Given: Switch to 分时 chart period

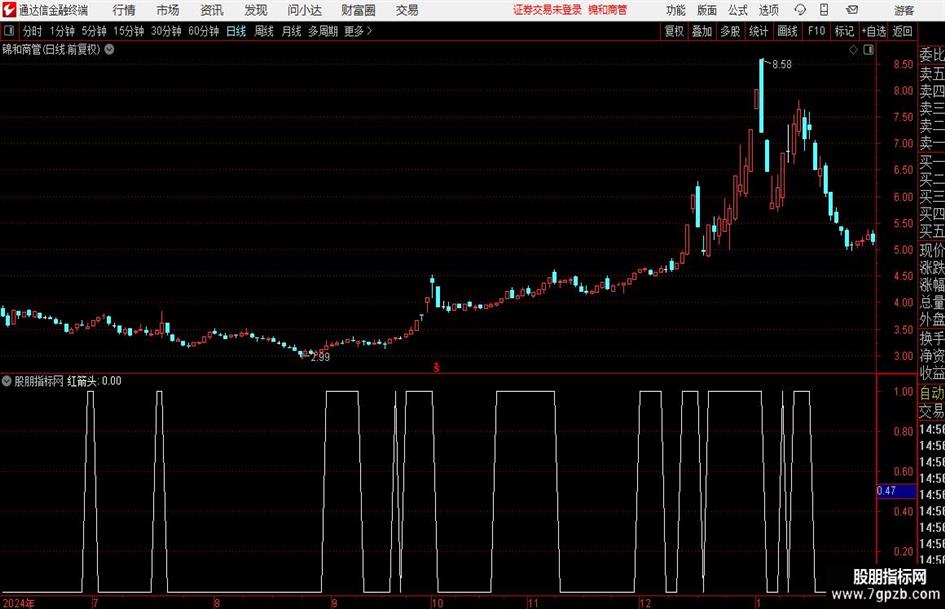Looking at the screenshot, I should click(33, 31).
